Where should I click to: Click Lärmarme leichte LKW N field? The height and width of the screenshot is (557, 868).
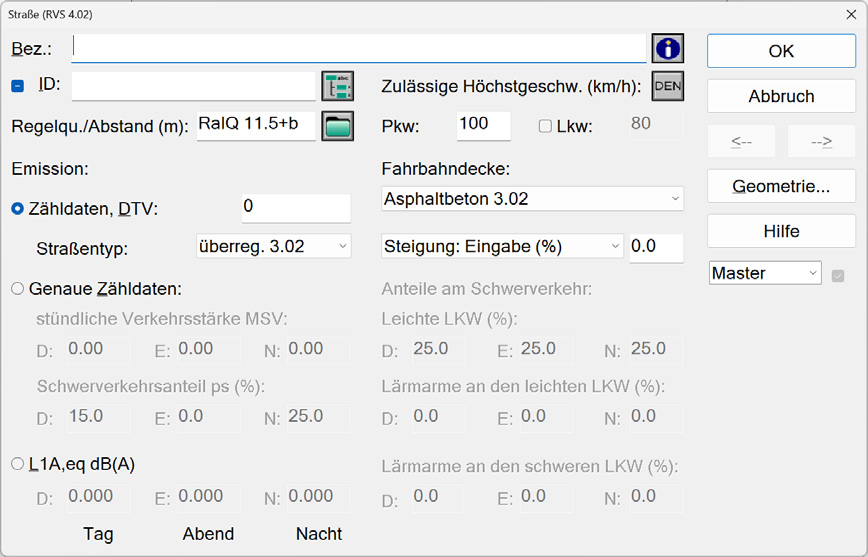point(657,417)
